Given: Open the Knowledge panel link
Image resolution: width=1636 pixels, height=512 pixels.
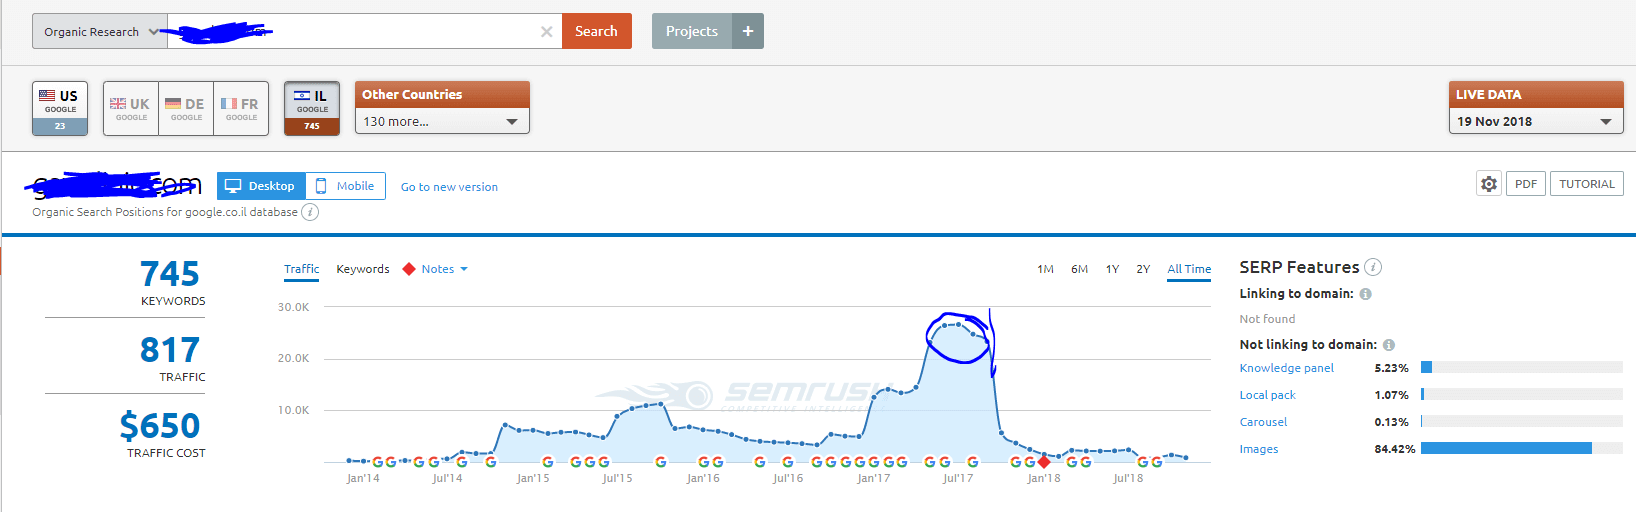Looking at the screenshot, I should (1286, 368).
